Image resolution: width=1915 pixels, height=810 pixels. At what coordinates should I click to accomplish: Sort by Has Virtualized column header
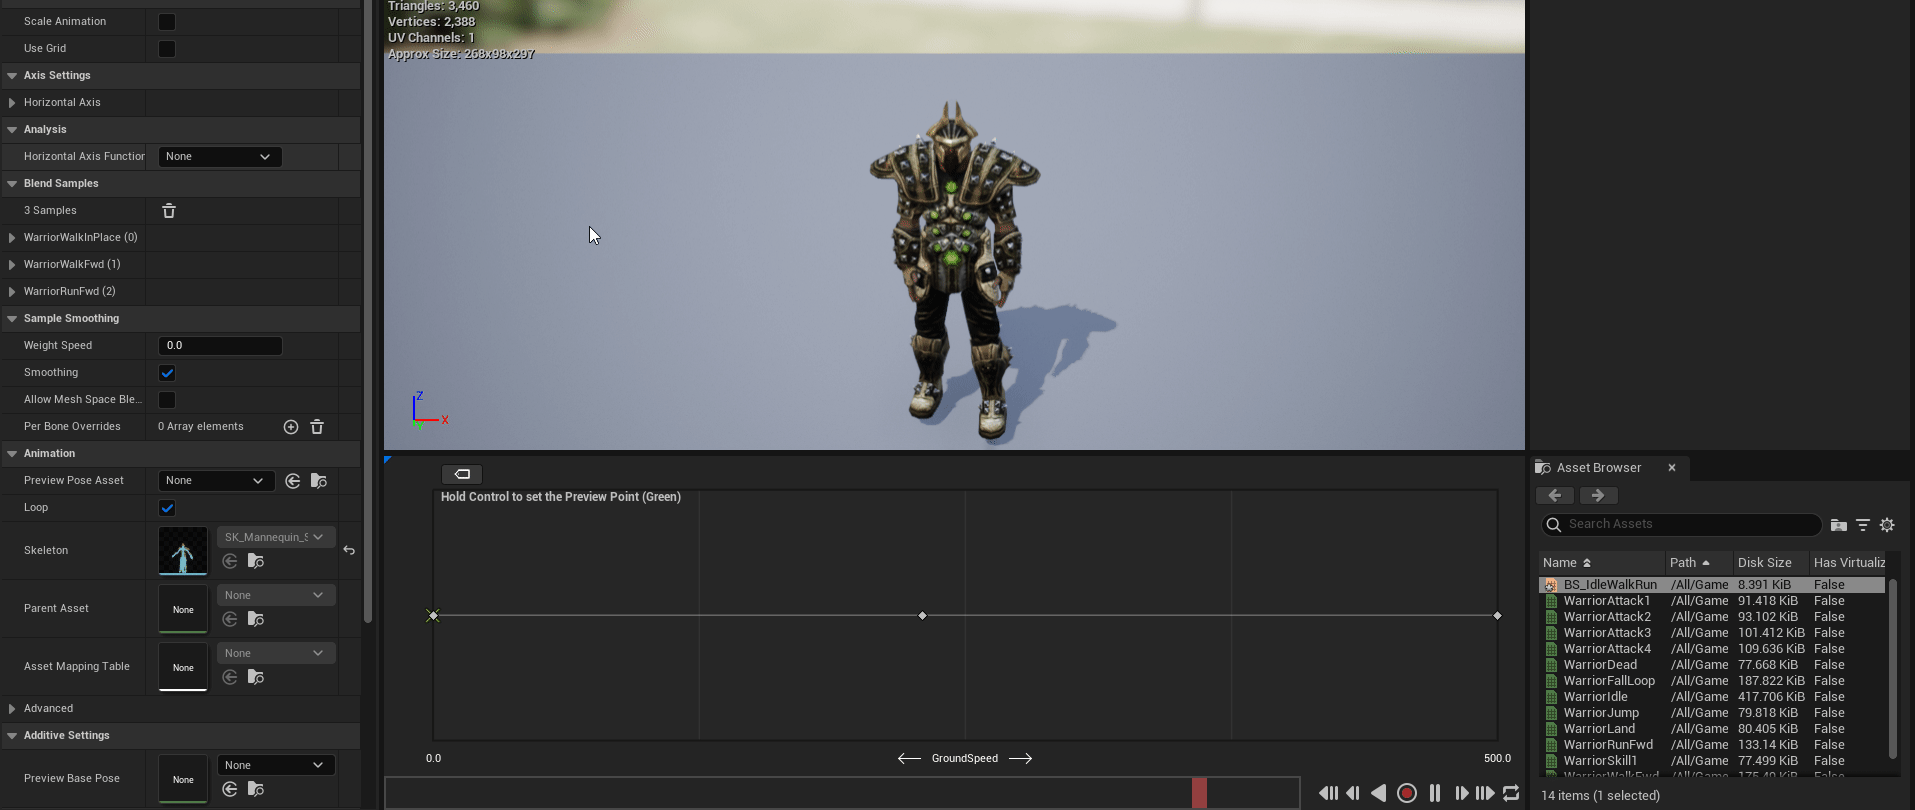[1848, 563]
